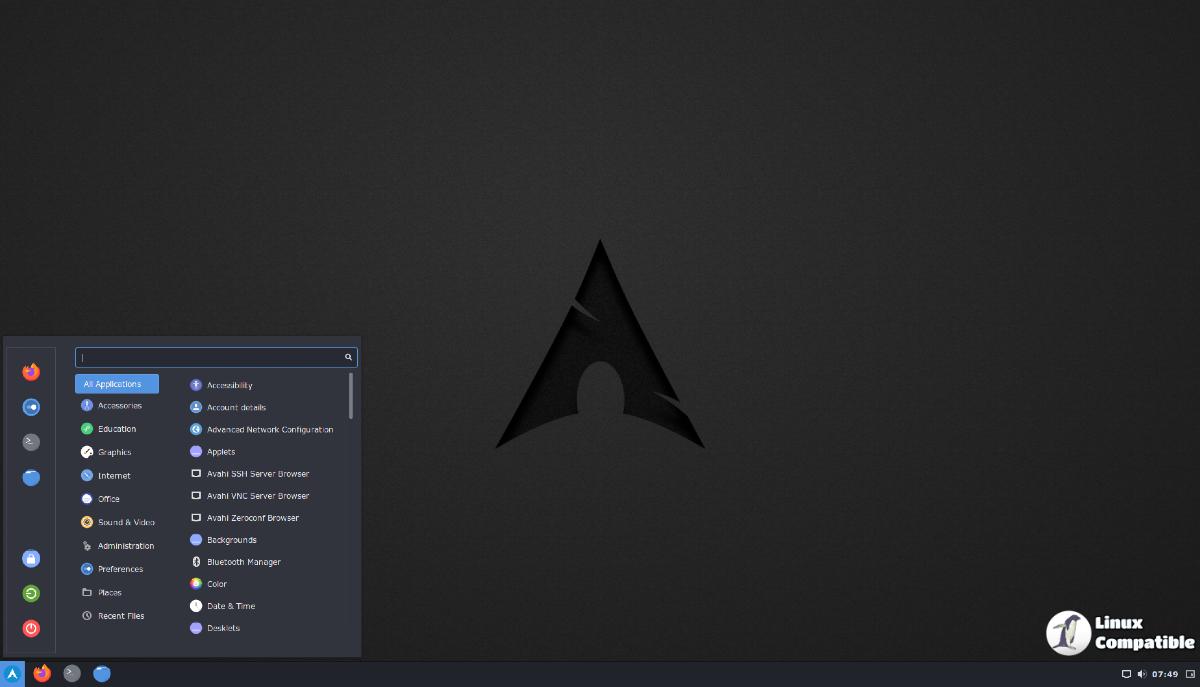Viewport: 1200px width, 687px height.
Task: Click the green log out icon
Action: point(31,594)
